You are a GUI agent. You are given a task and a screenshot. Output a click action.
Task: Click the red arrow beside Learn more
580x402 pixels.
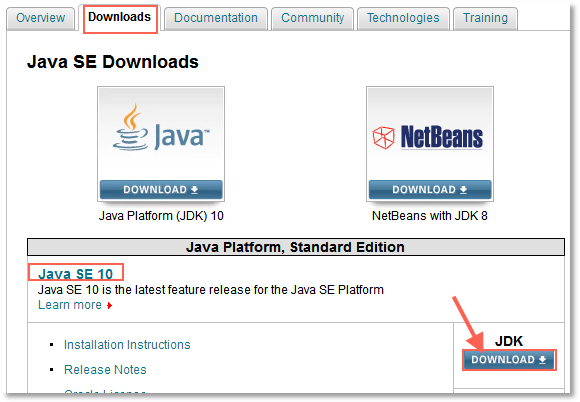pyautogui.click(x=109, y=305)
